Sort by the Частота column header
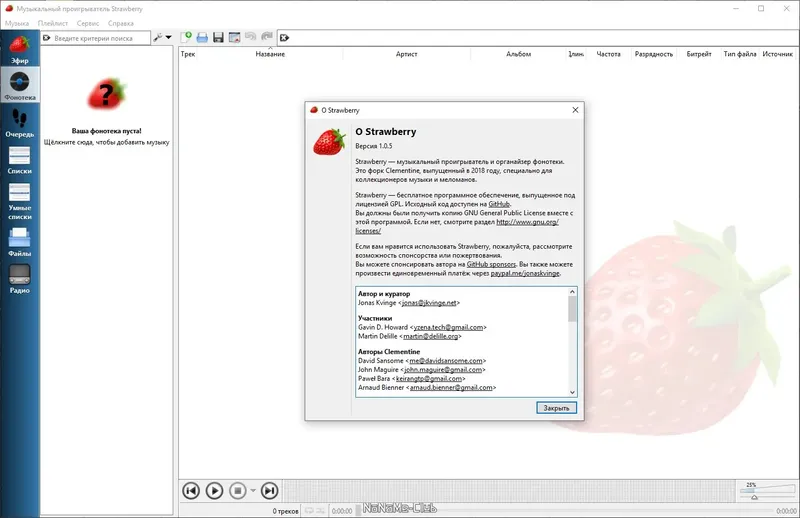Viewport: 800px width, 518px height. [x=608, y=54]
